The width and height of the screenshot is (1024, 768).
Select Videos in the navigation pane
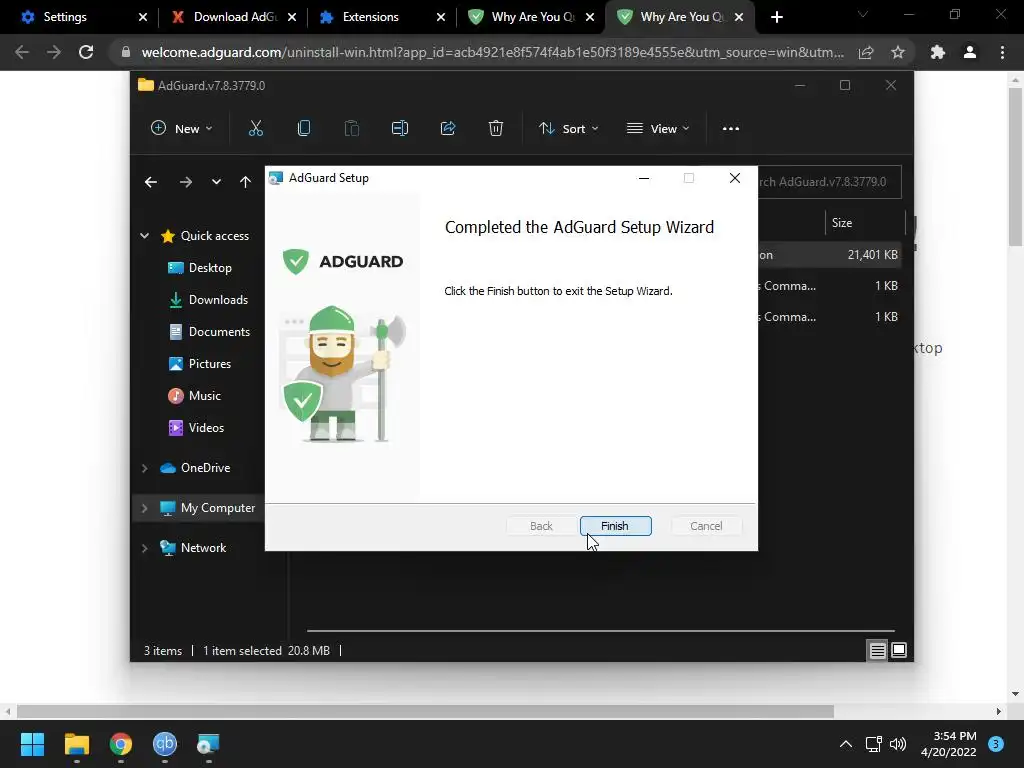tap(196, 428)
